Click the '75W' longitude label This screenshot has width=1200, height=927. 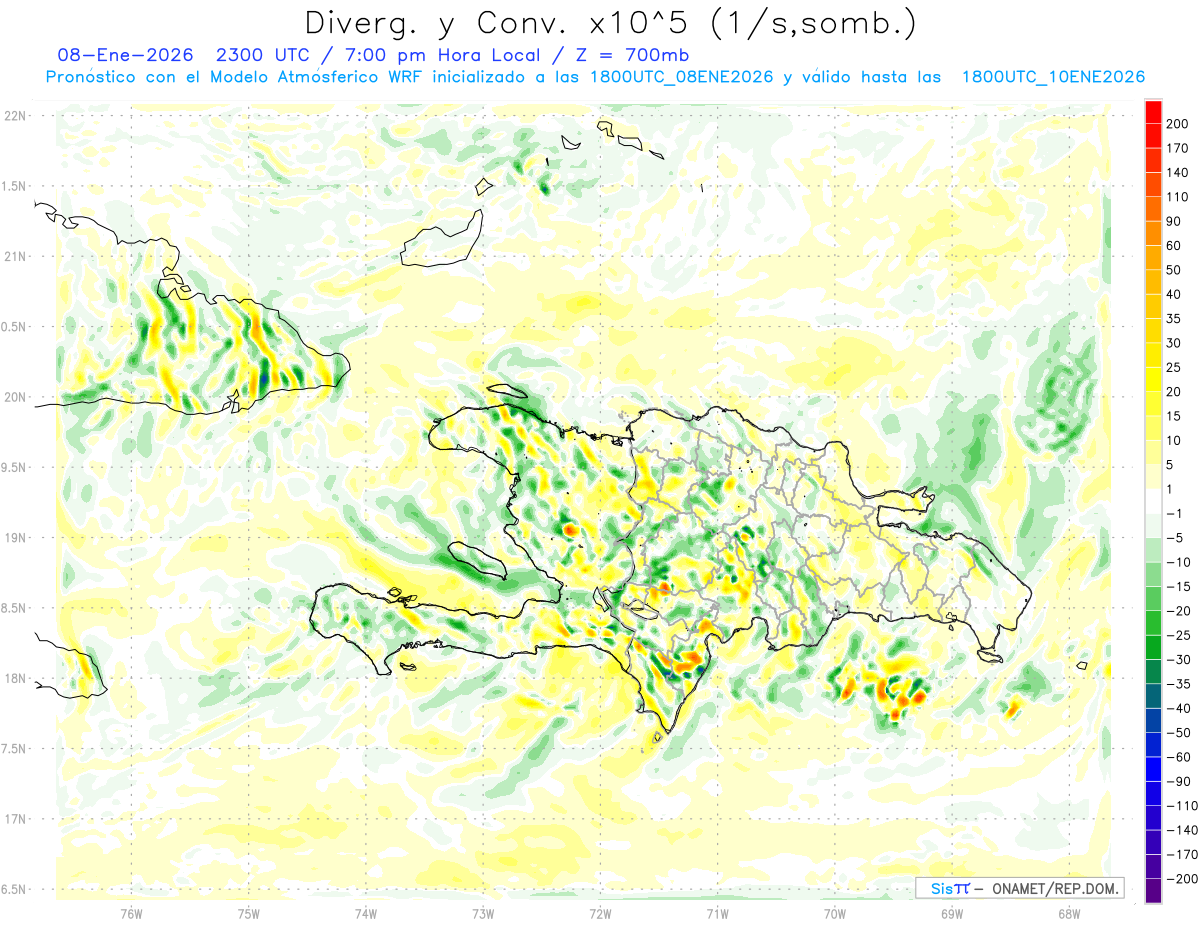(x=249, y=913)
